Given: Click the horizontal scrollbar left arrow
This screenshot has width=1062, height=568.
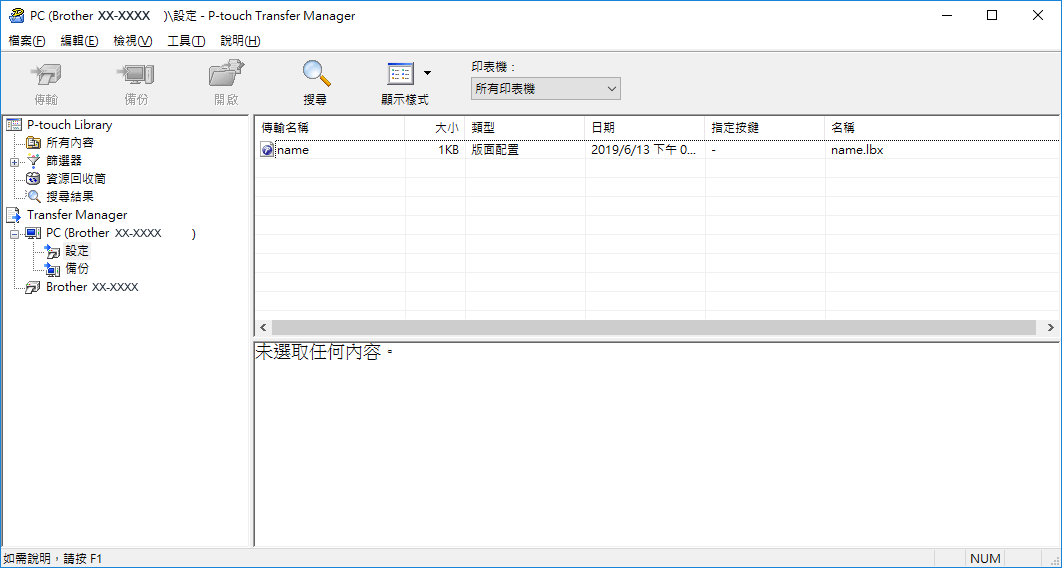Looking at the screenshot, I should pos(263,327).
